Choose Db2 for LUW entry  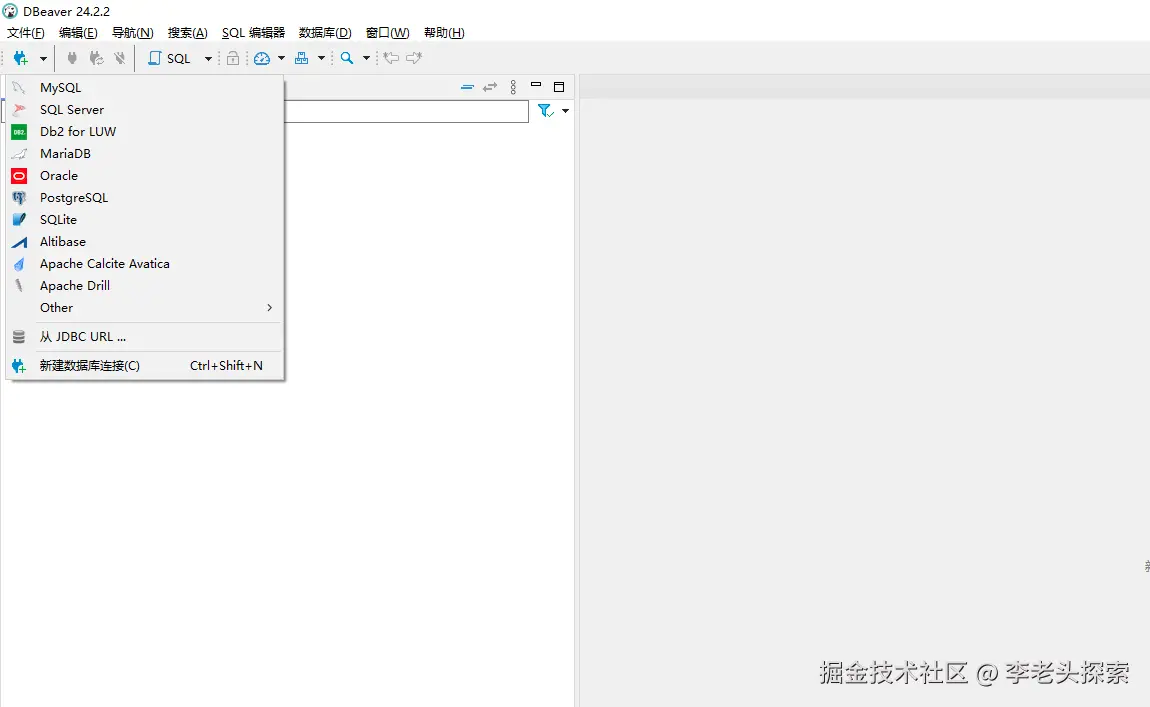click(x=144, y=131)
